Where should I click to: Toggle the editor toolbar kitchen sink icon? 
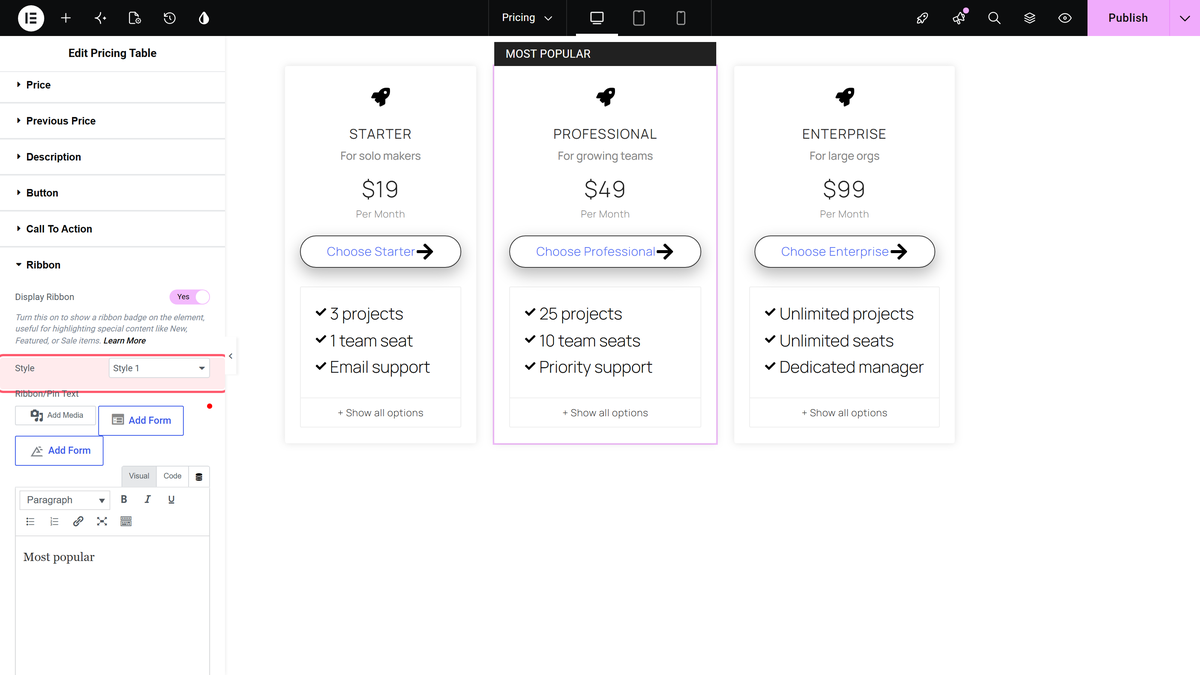tap(126, 521)
